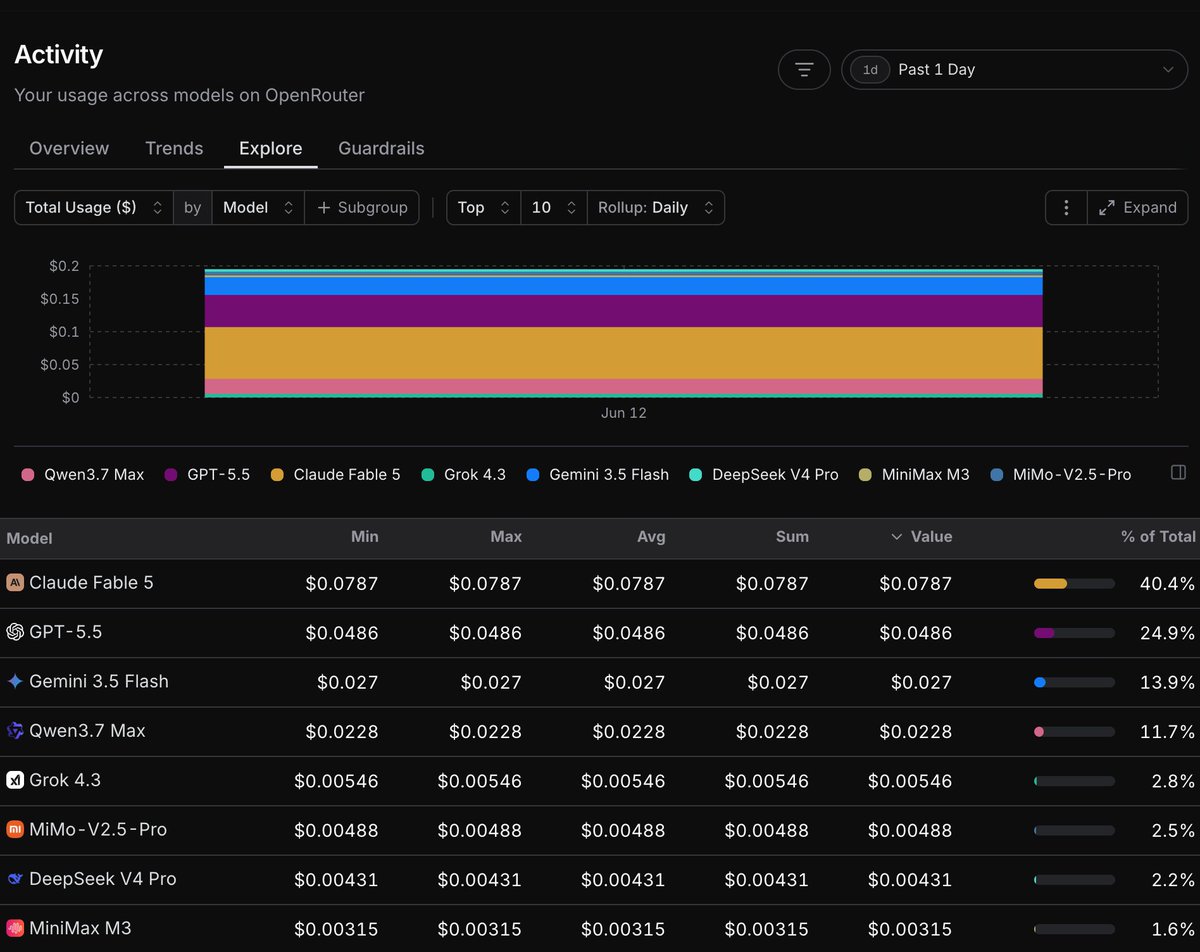Click the purple GPT-5.5 chart band
The width and height of the screenshot is (1200, 952).
[624, 311]
